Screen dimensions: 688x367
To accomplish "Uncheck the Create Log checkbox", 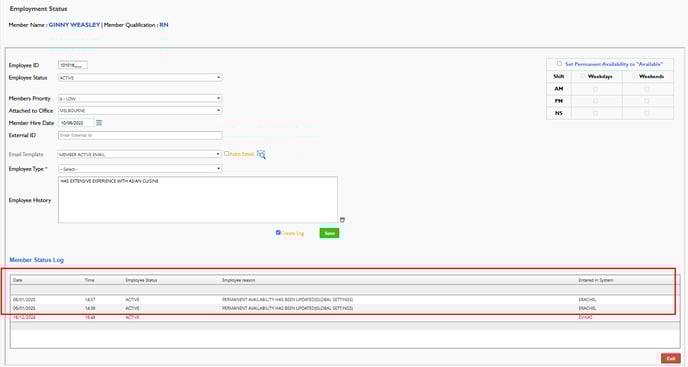I will point(278,233).
